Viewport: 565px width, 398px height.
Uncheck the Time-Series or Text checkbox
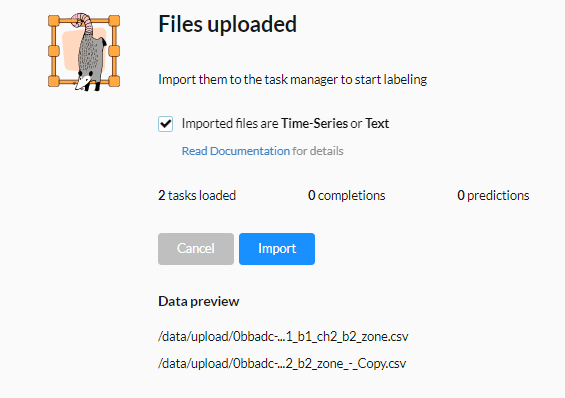[165, 124]
